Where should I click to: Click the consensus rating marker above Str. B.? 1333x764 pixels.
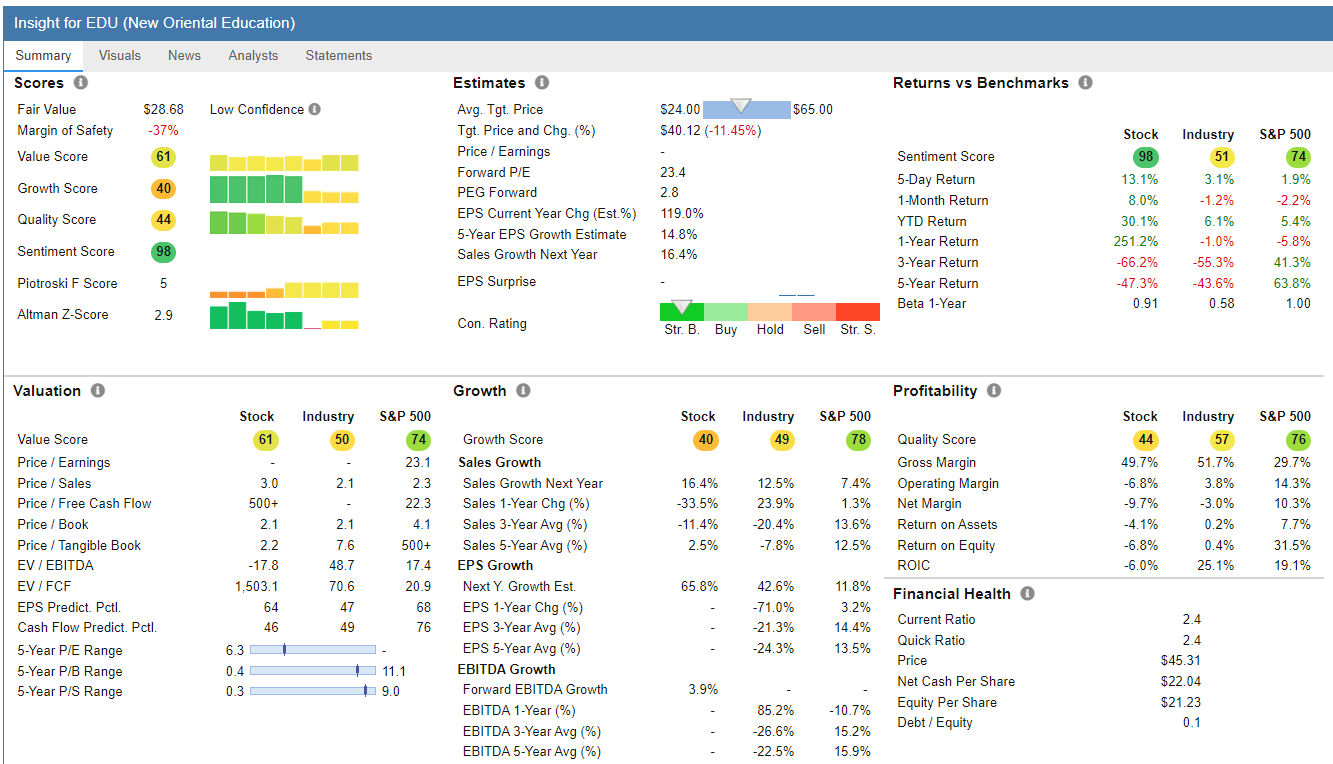682,306
